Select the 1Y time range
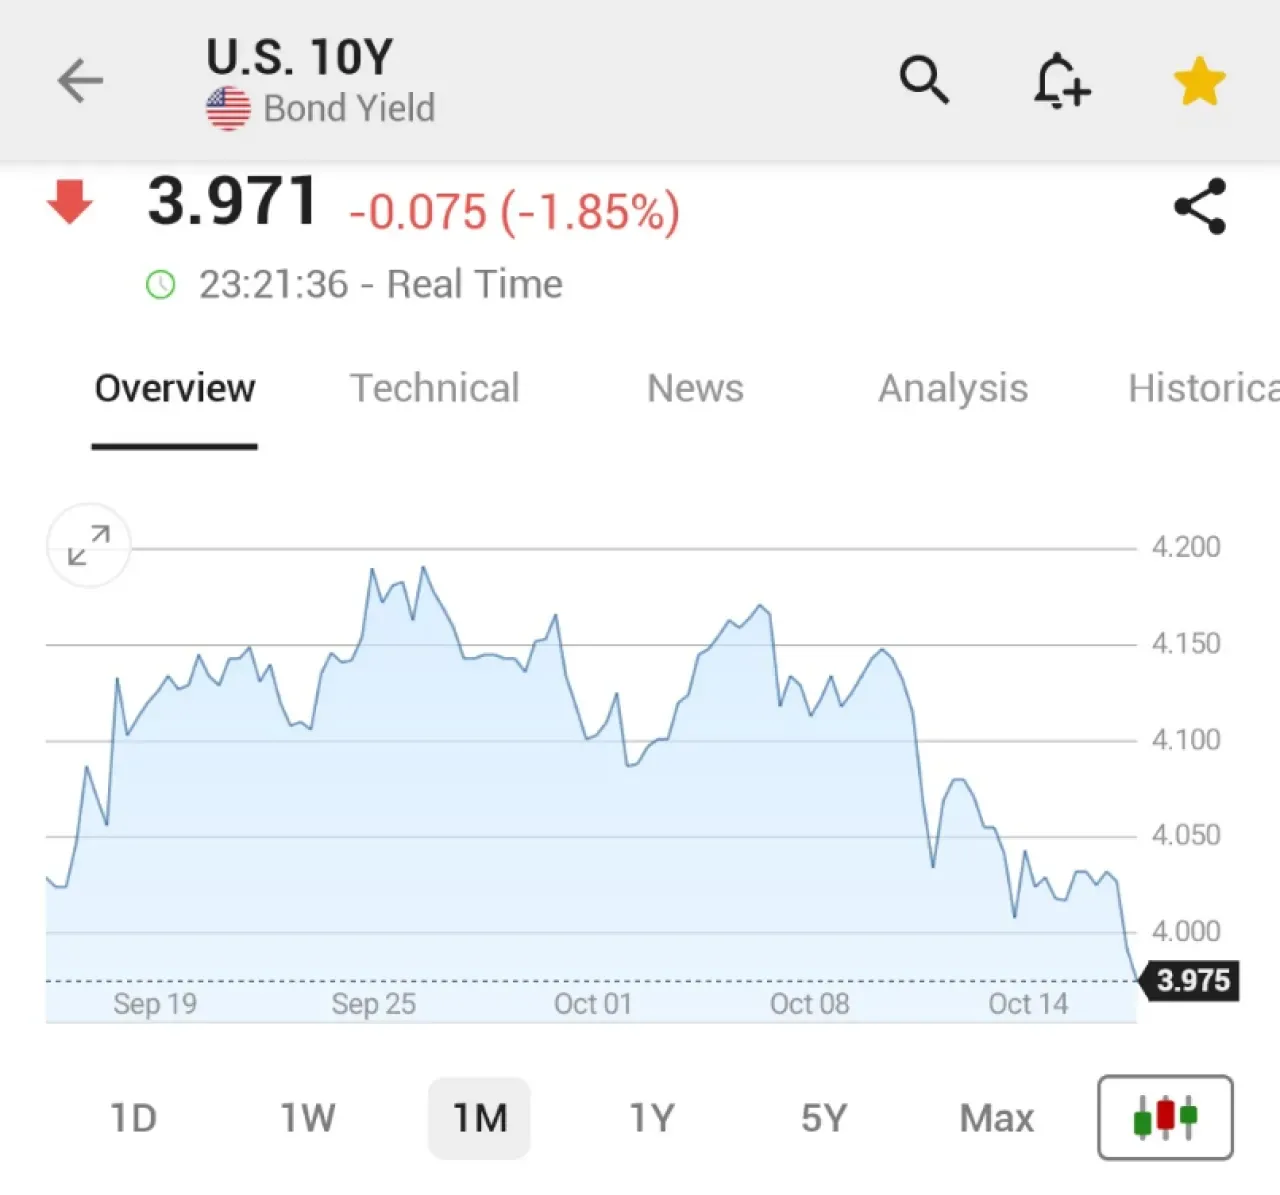The width and height of the screenshot is (1280, 1195). [652, 1118]
